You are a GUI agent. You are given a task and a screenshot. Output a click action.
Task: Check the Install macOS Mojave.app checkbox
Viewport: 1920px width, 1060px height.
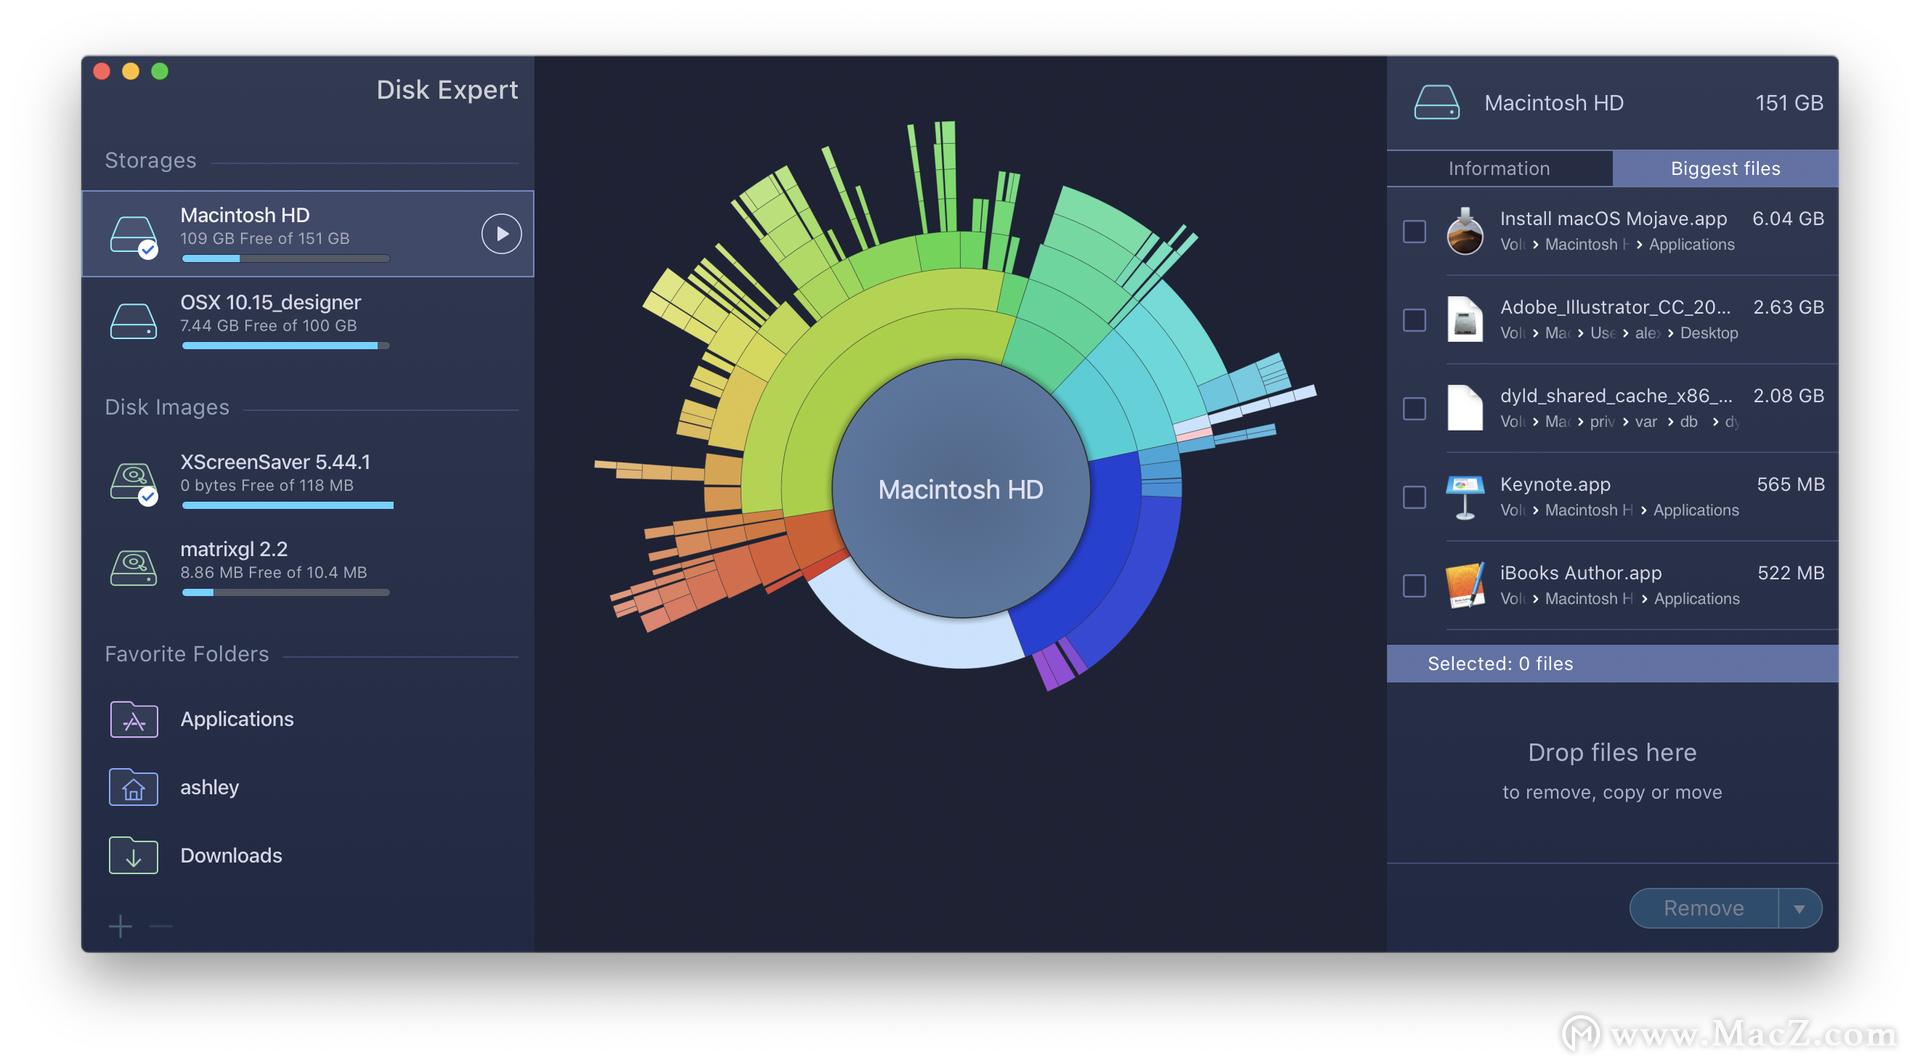click(1414, 232)
